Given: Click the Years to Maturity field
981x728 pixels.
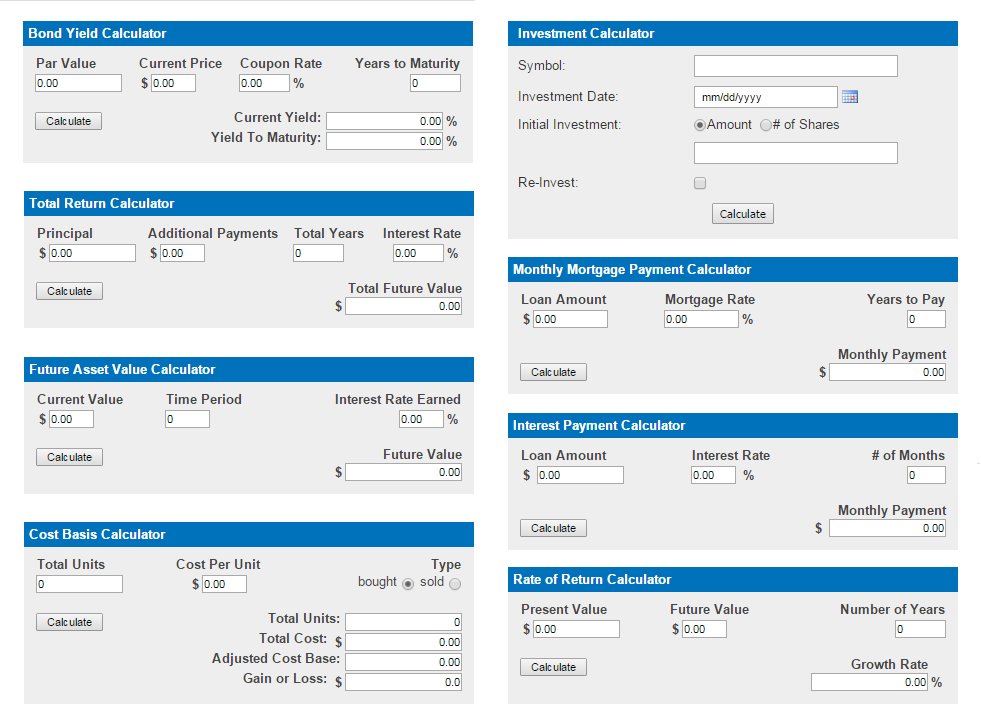Looking at the screenshot, I should coord(435,83).
